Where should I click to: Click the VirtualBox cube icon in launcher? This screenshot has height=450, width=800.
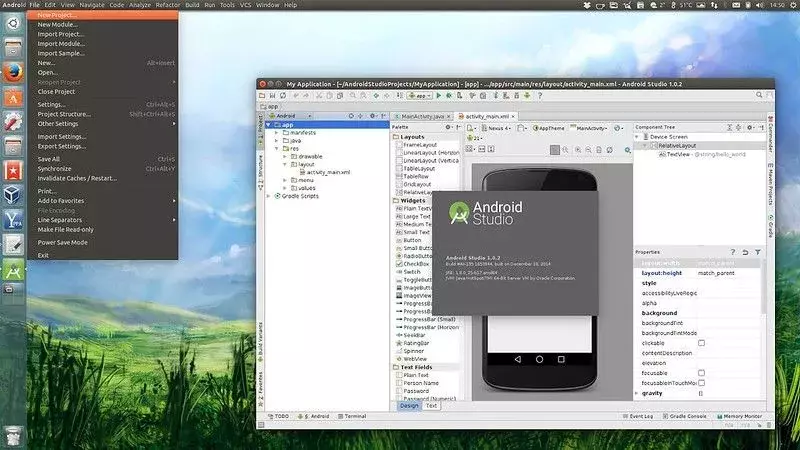coord(13,195)
